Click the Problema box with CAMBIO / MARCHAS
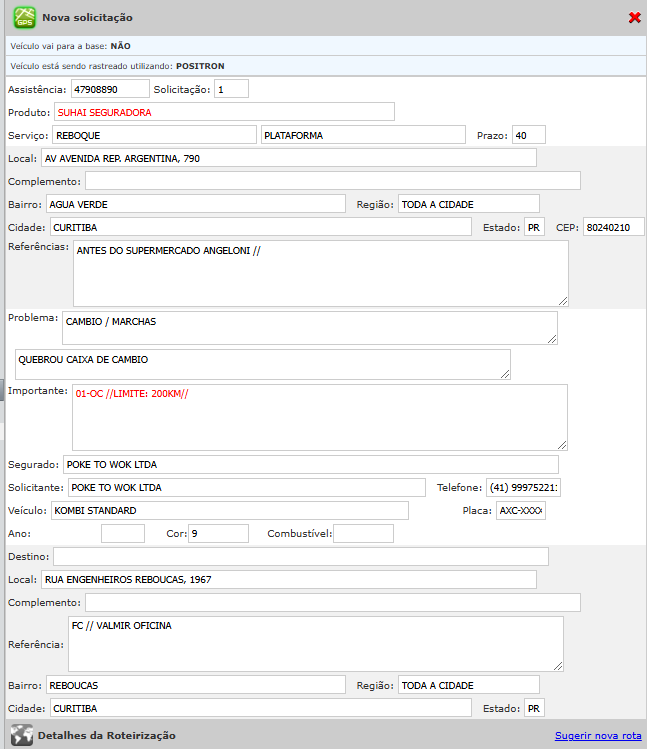 [310, 327]
